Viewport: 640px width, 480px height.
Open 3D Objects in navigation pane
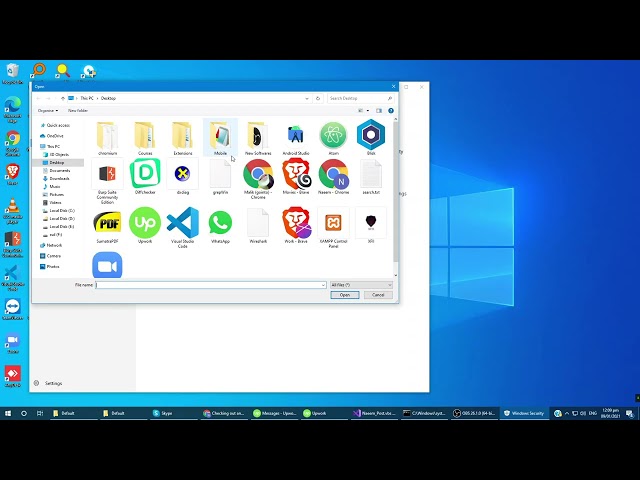pyautogui.click(x=59, y=155)
